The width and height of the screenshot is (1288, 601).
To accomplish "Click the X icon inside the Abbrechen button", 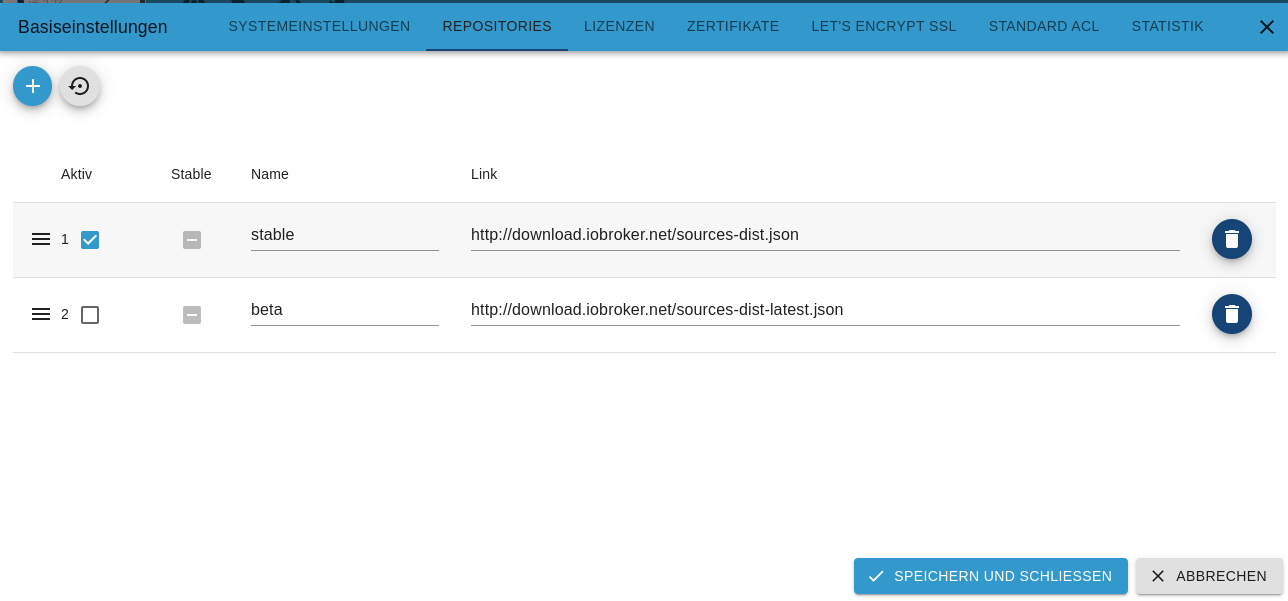I will [1158, 576].
